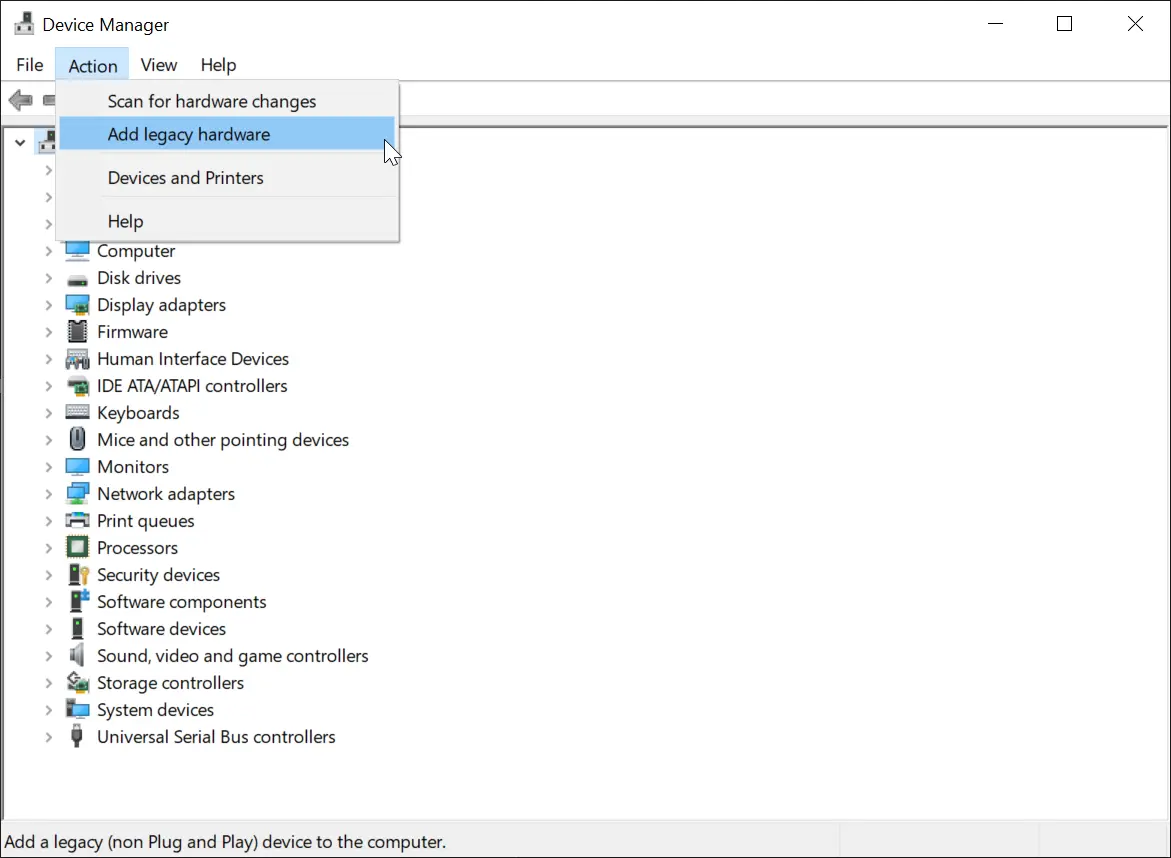
Task: Select the System devices label
Action: (155, 710)
